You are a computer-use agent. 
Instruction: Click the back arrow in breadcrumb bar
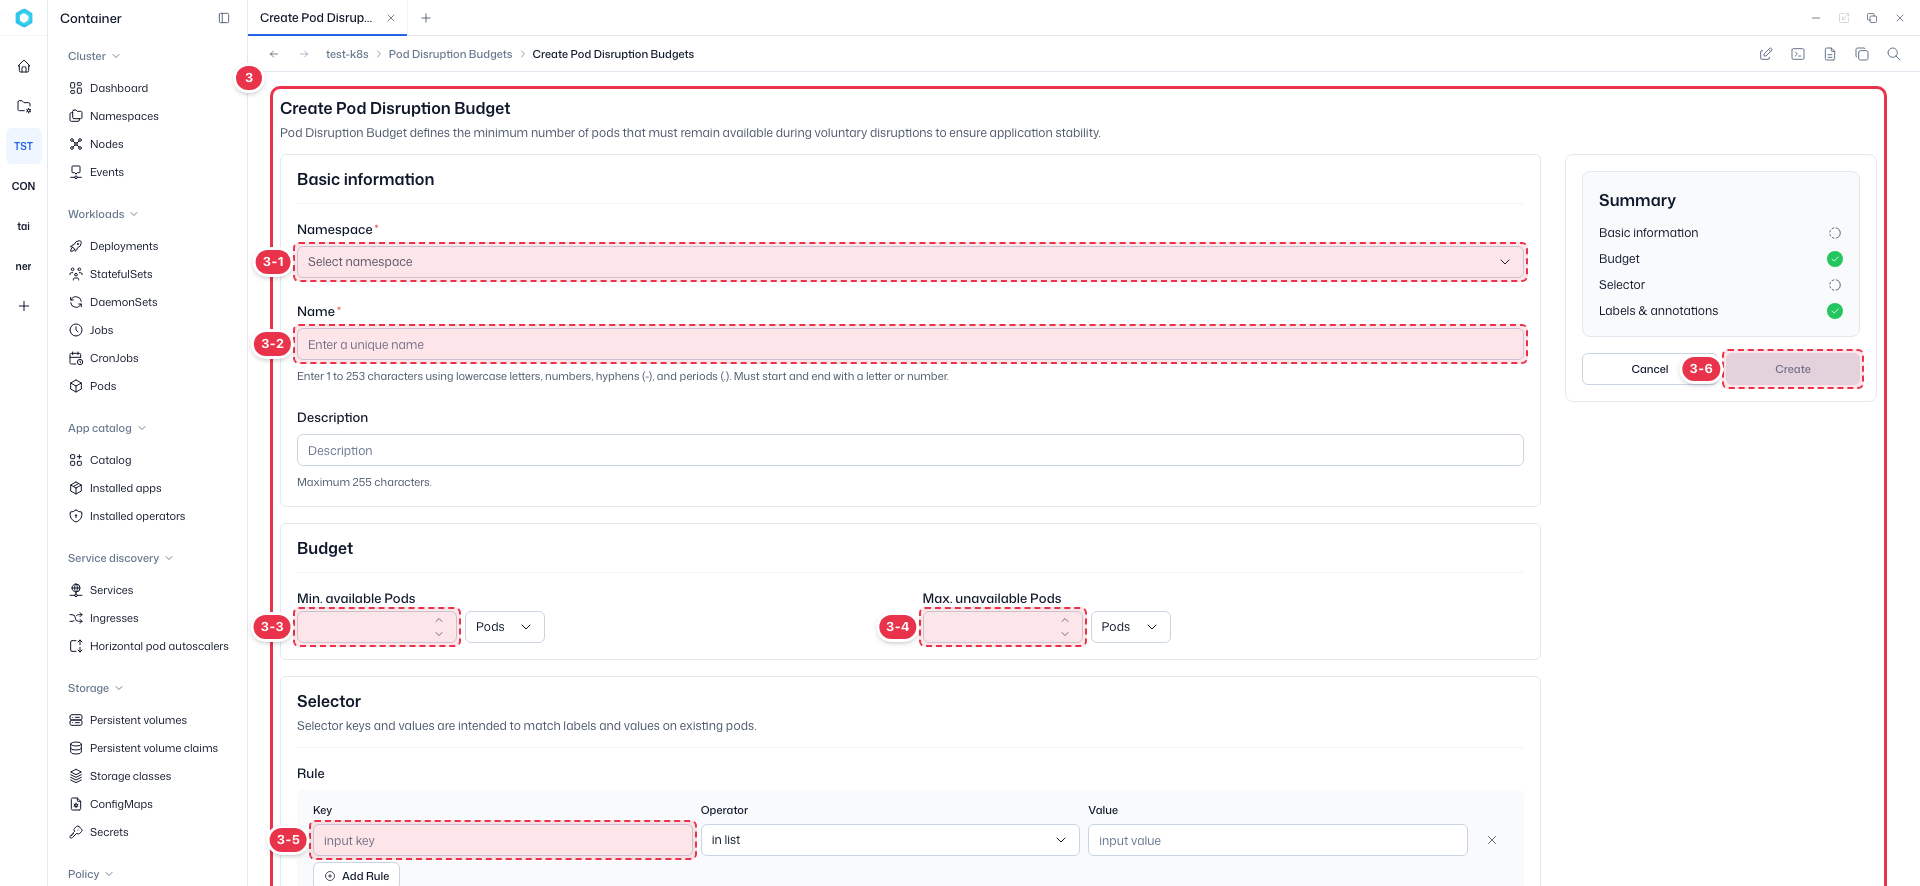pos(274,54)
